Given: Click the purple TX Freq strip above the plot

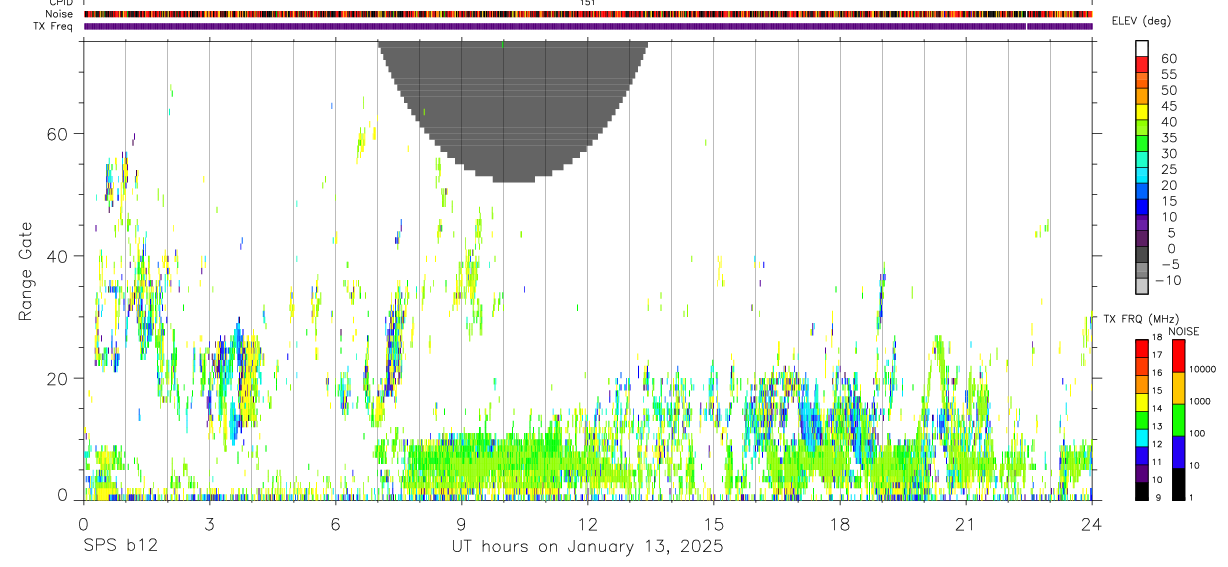Looking at the screenshot, I should click(588, 26).
